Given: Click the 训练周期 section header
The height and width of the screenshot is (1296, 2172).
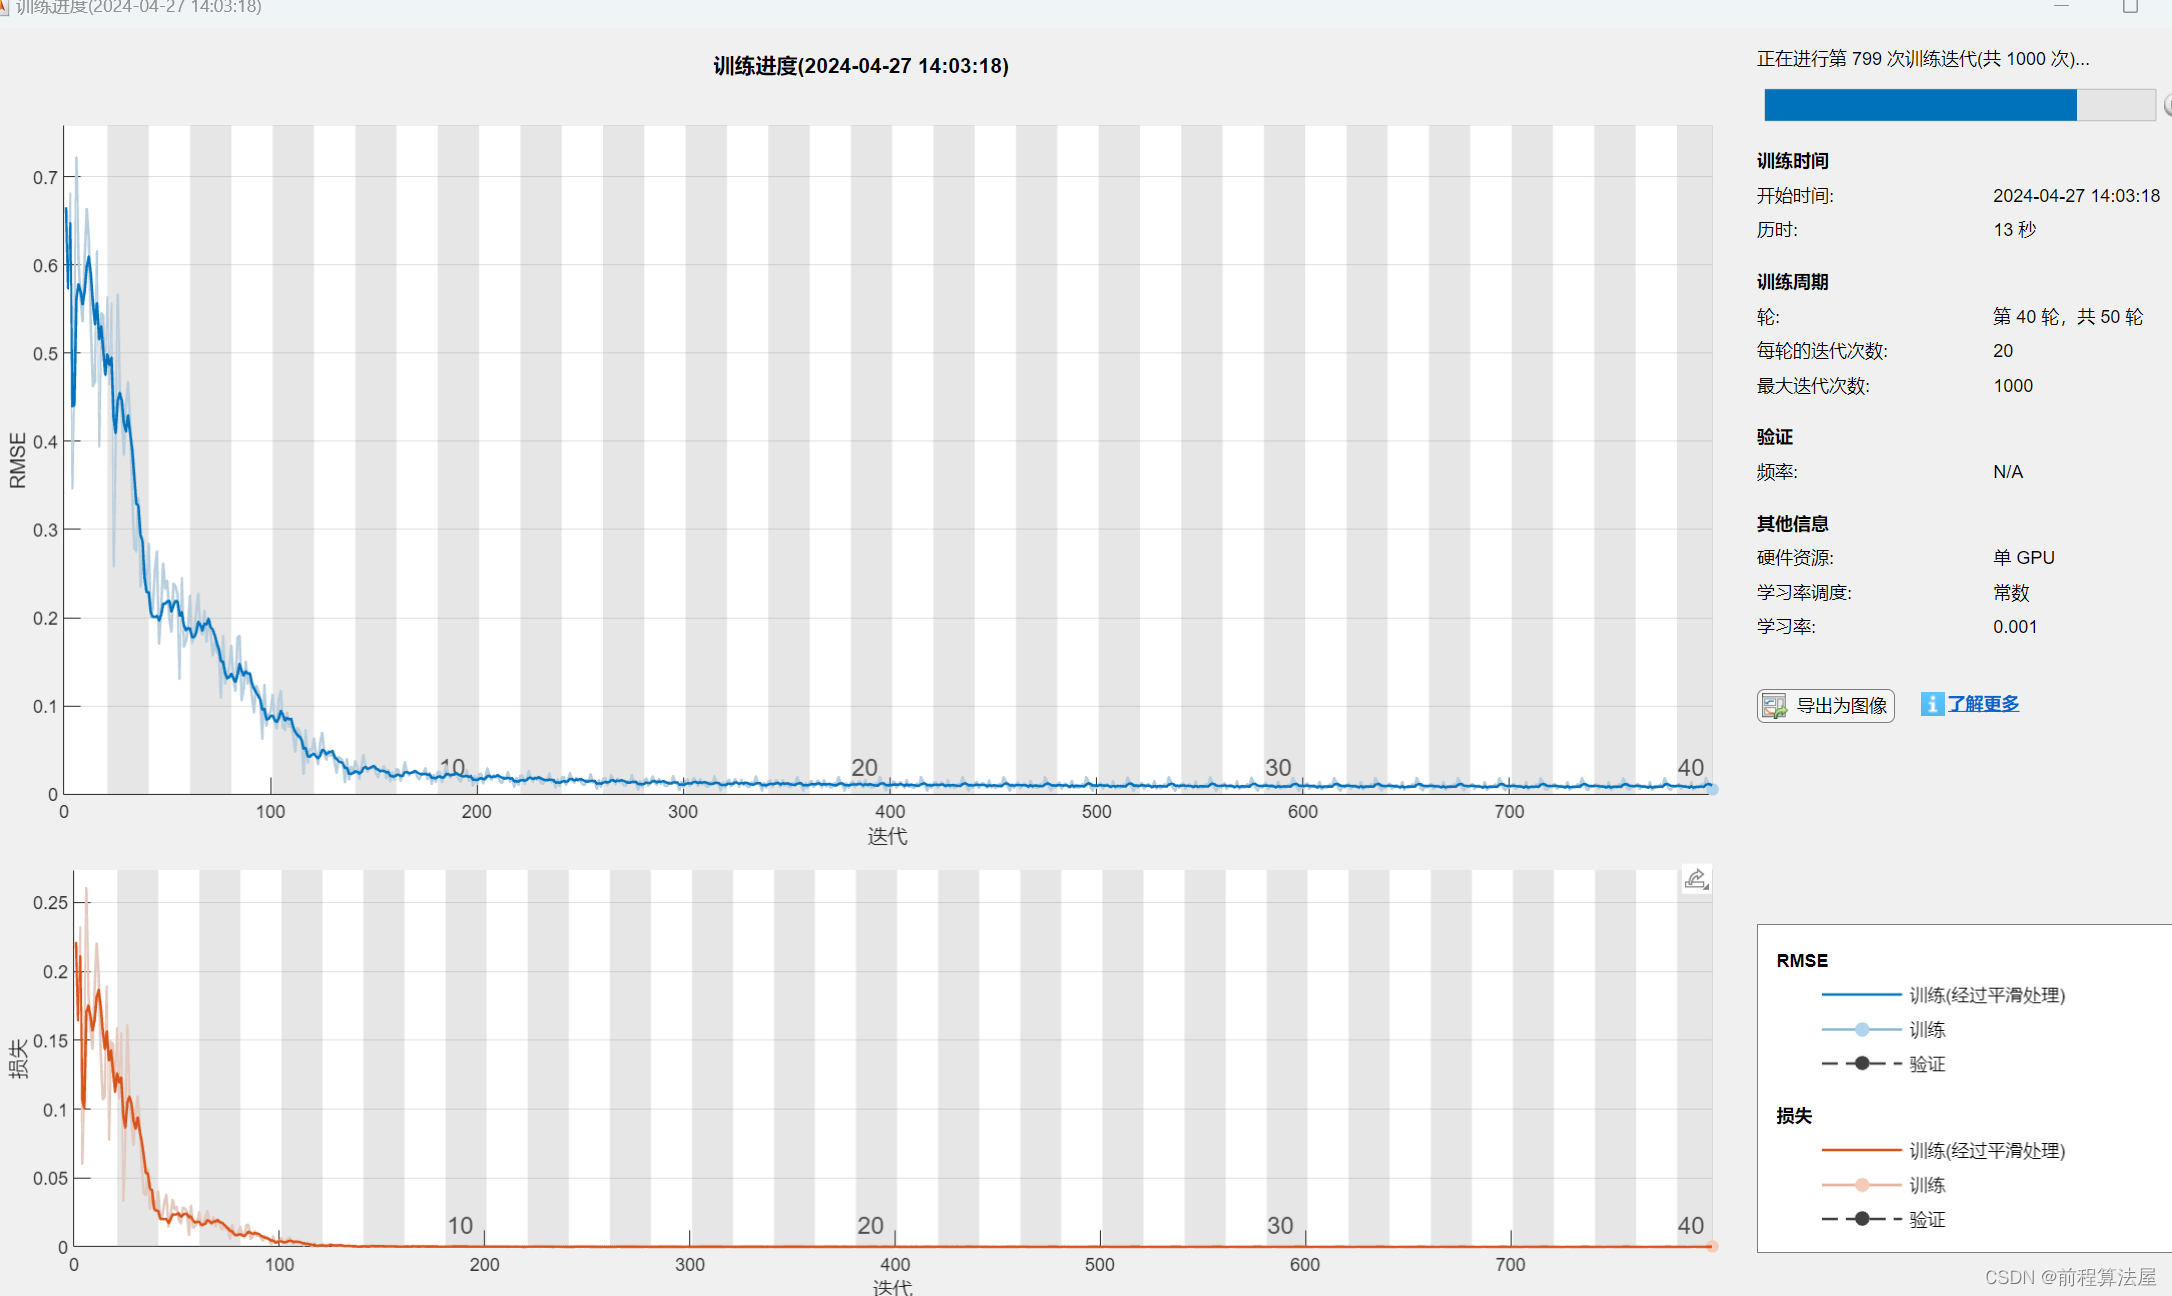Looking at the screenshot, I should coord(1793,282).
